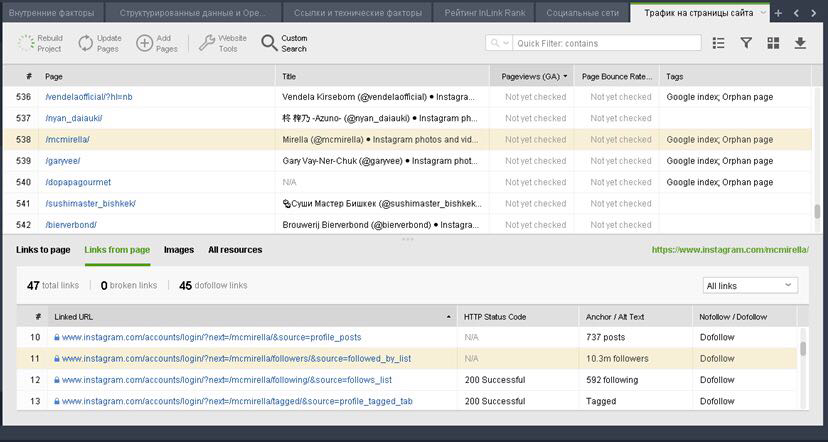
Task: Open quick filter search type dropdown
Action: click(x=499, y=43)
